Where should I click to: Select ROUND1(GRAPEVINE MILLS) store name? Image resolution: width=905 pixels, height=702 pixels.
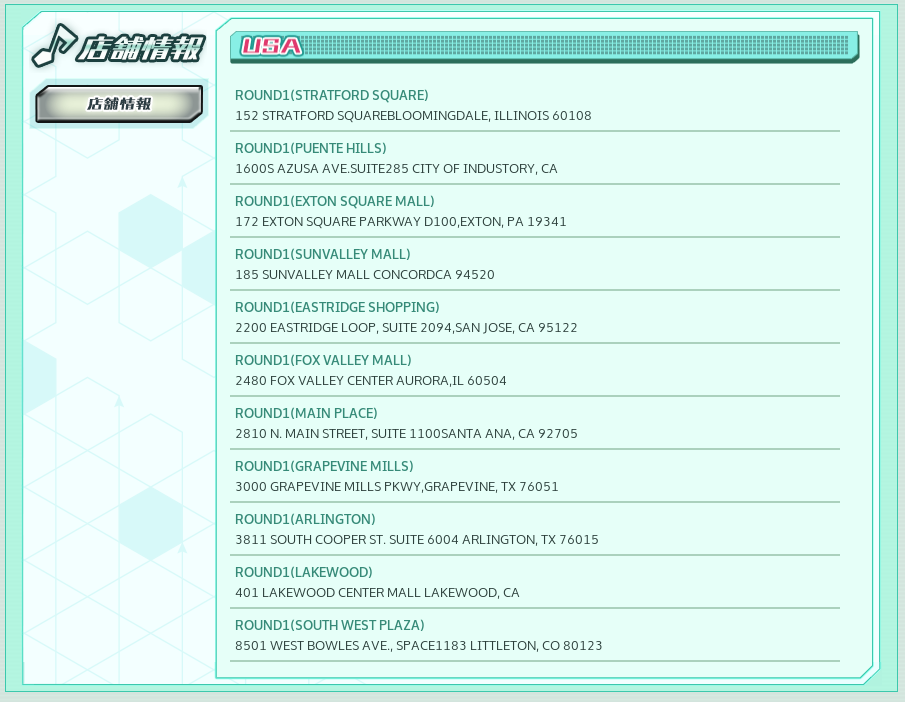click(x=324, y=467)
